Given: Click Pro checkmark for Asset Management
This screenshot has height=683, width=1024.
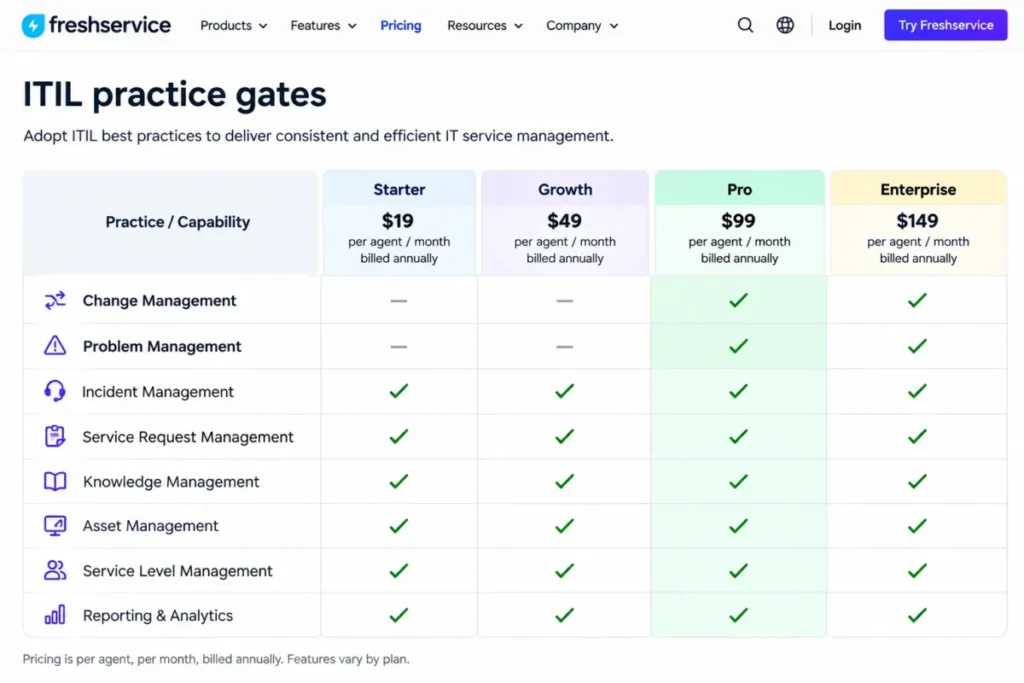Looking at the screenshot, I should [x=739, y=526].
